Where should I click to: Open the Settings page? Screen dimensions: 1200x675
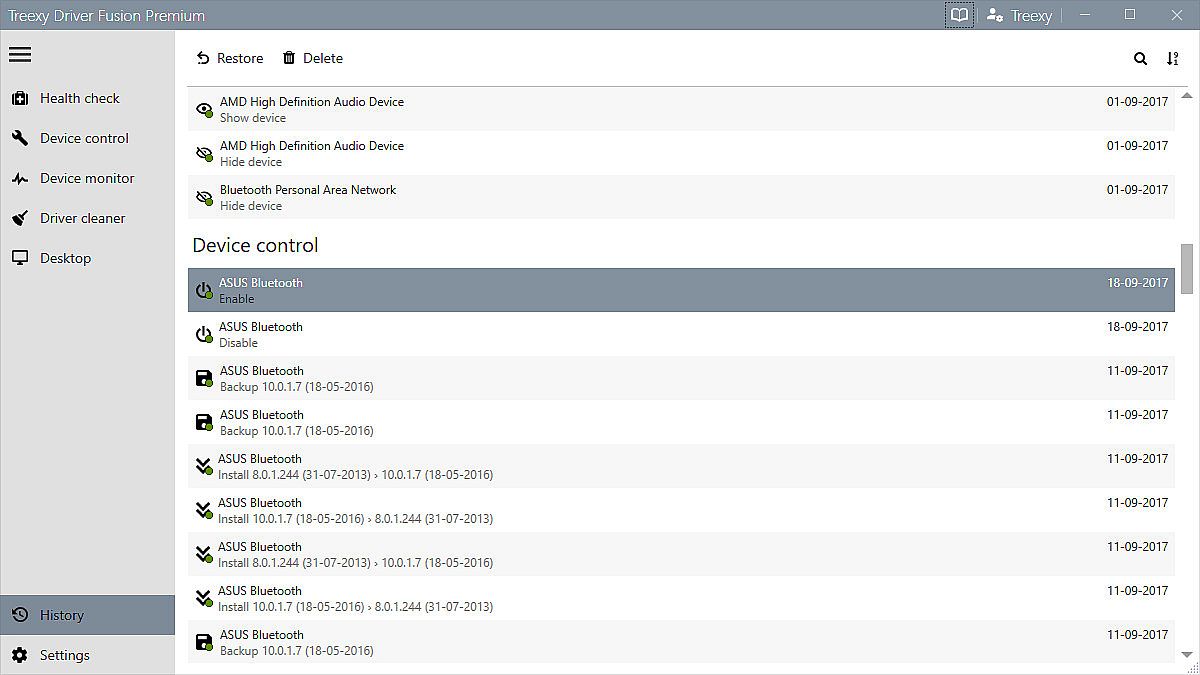87,655
